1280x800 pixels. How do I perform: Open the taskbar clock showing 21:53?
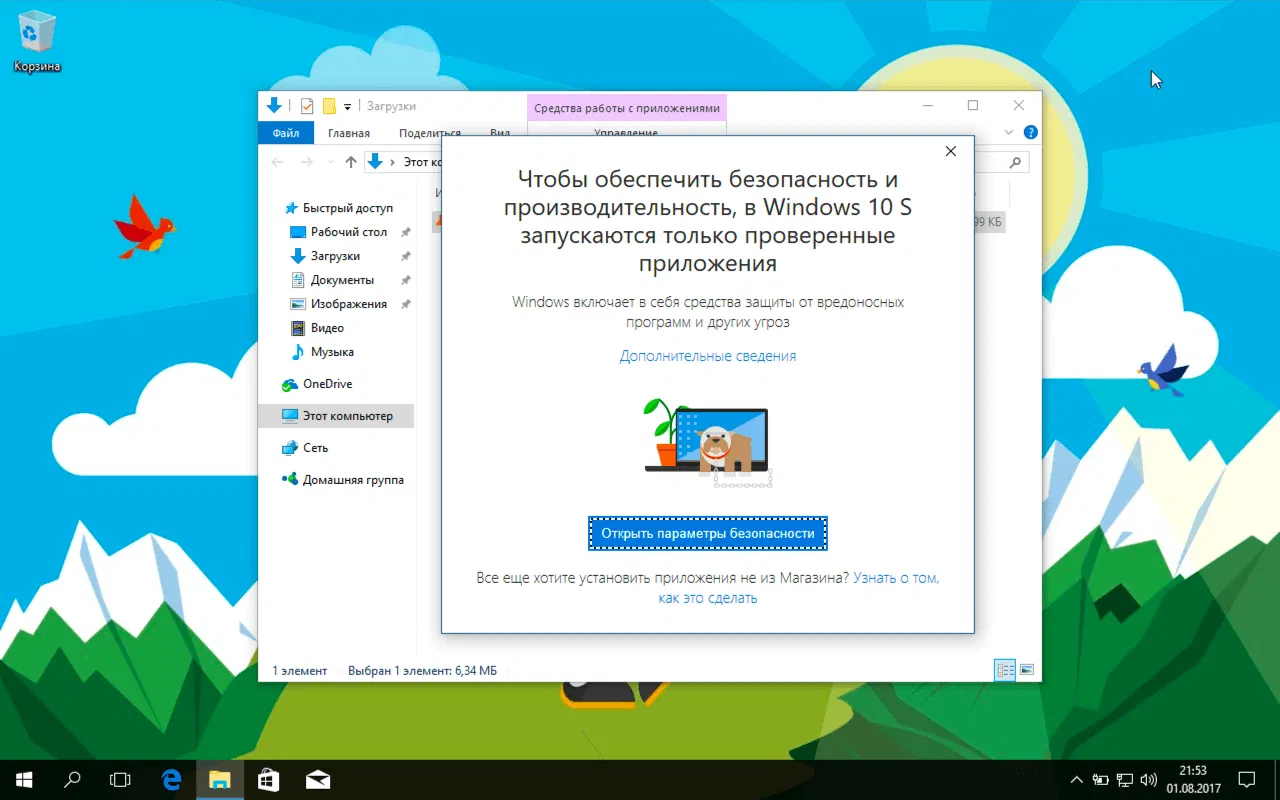[x=1193, y=779]
